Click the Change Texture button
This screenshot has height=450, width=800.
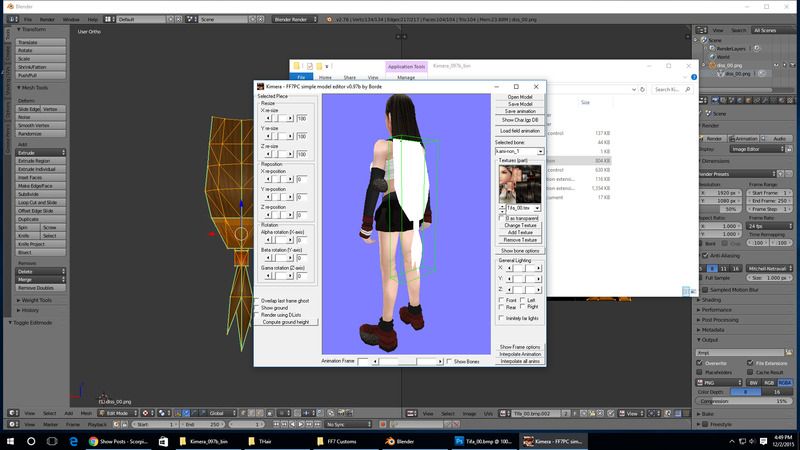(519, 225)
